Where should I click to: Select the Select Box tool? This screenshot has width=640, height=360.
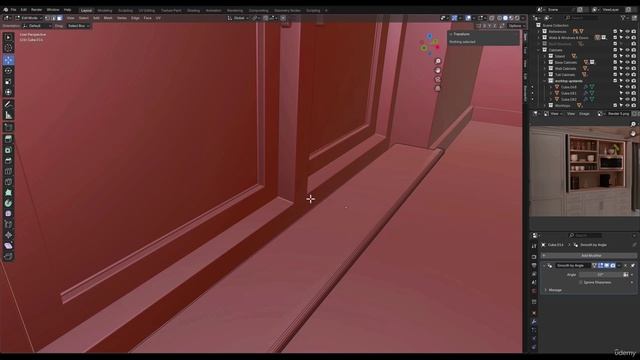pos(8,37)
